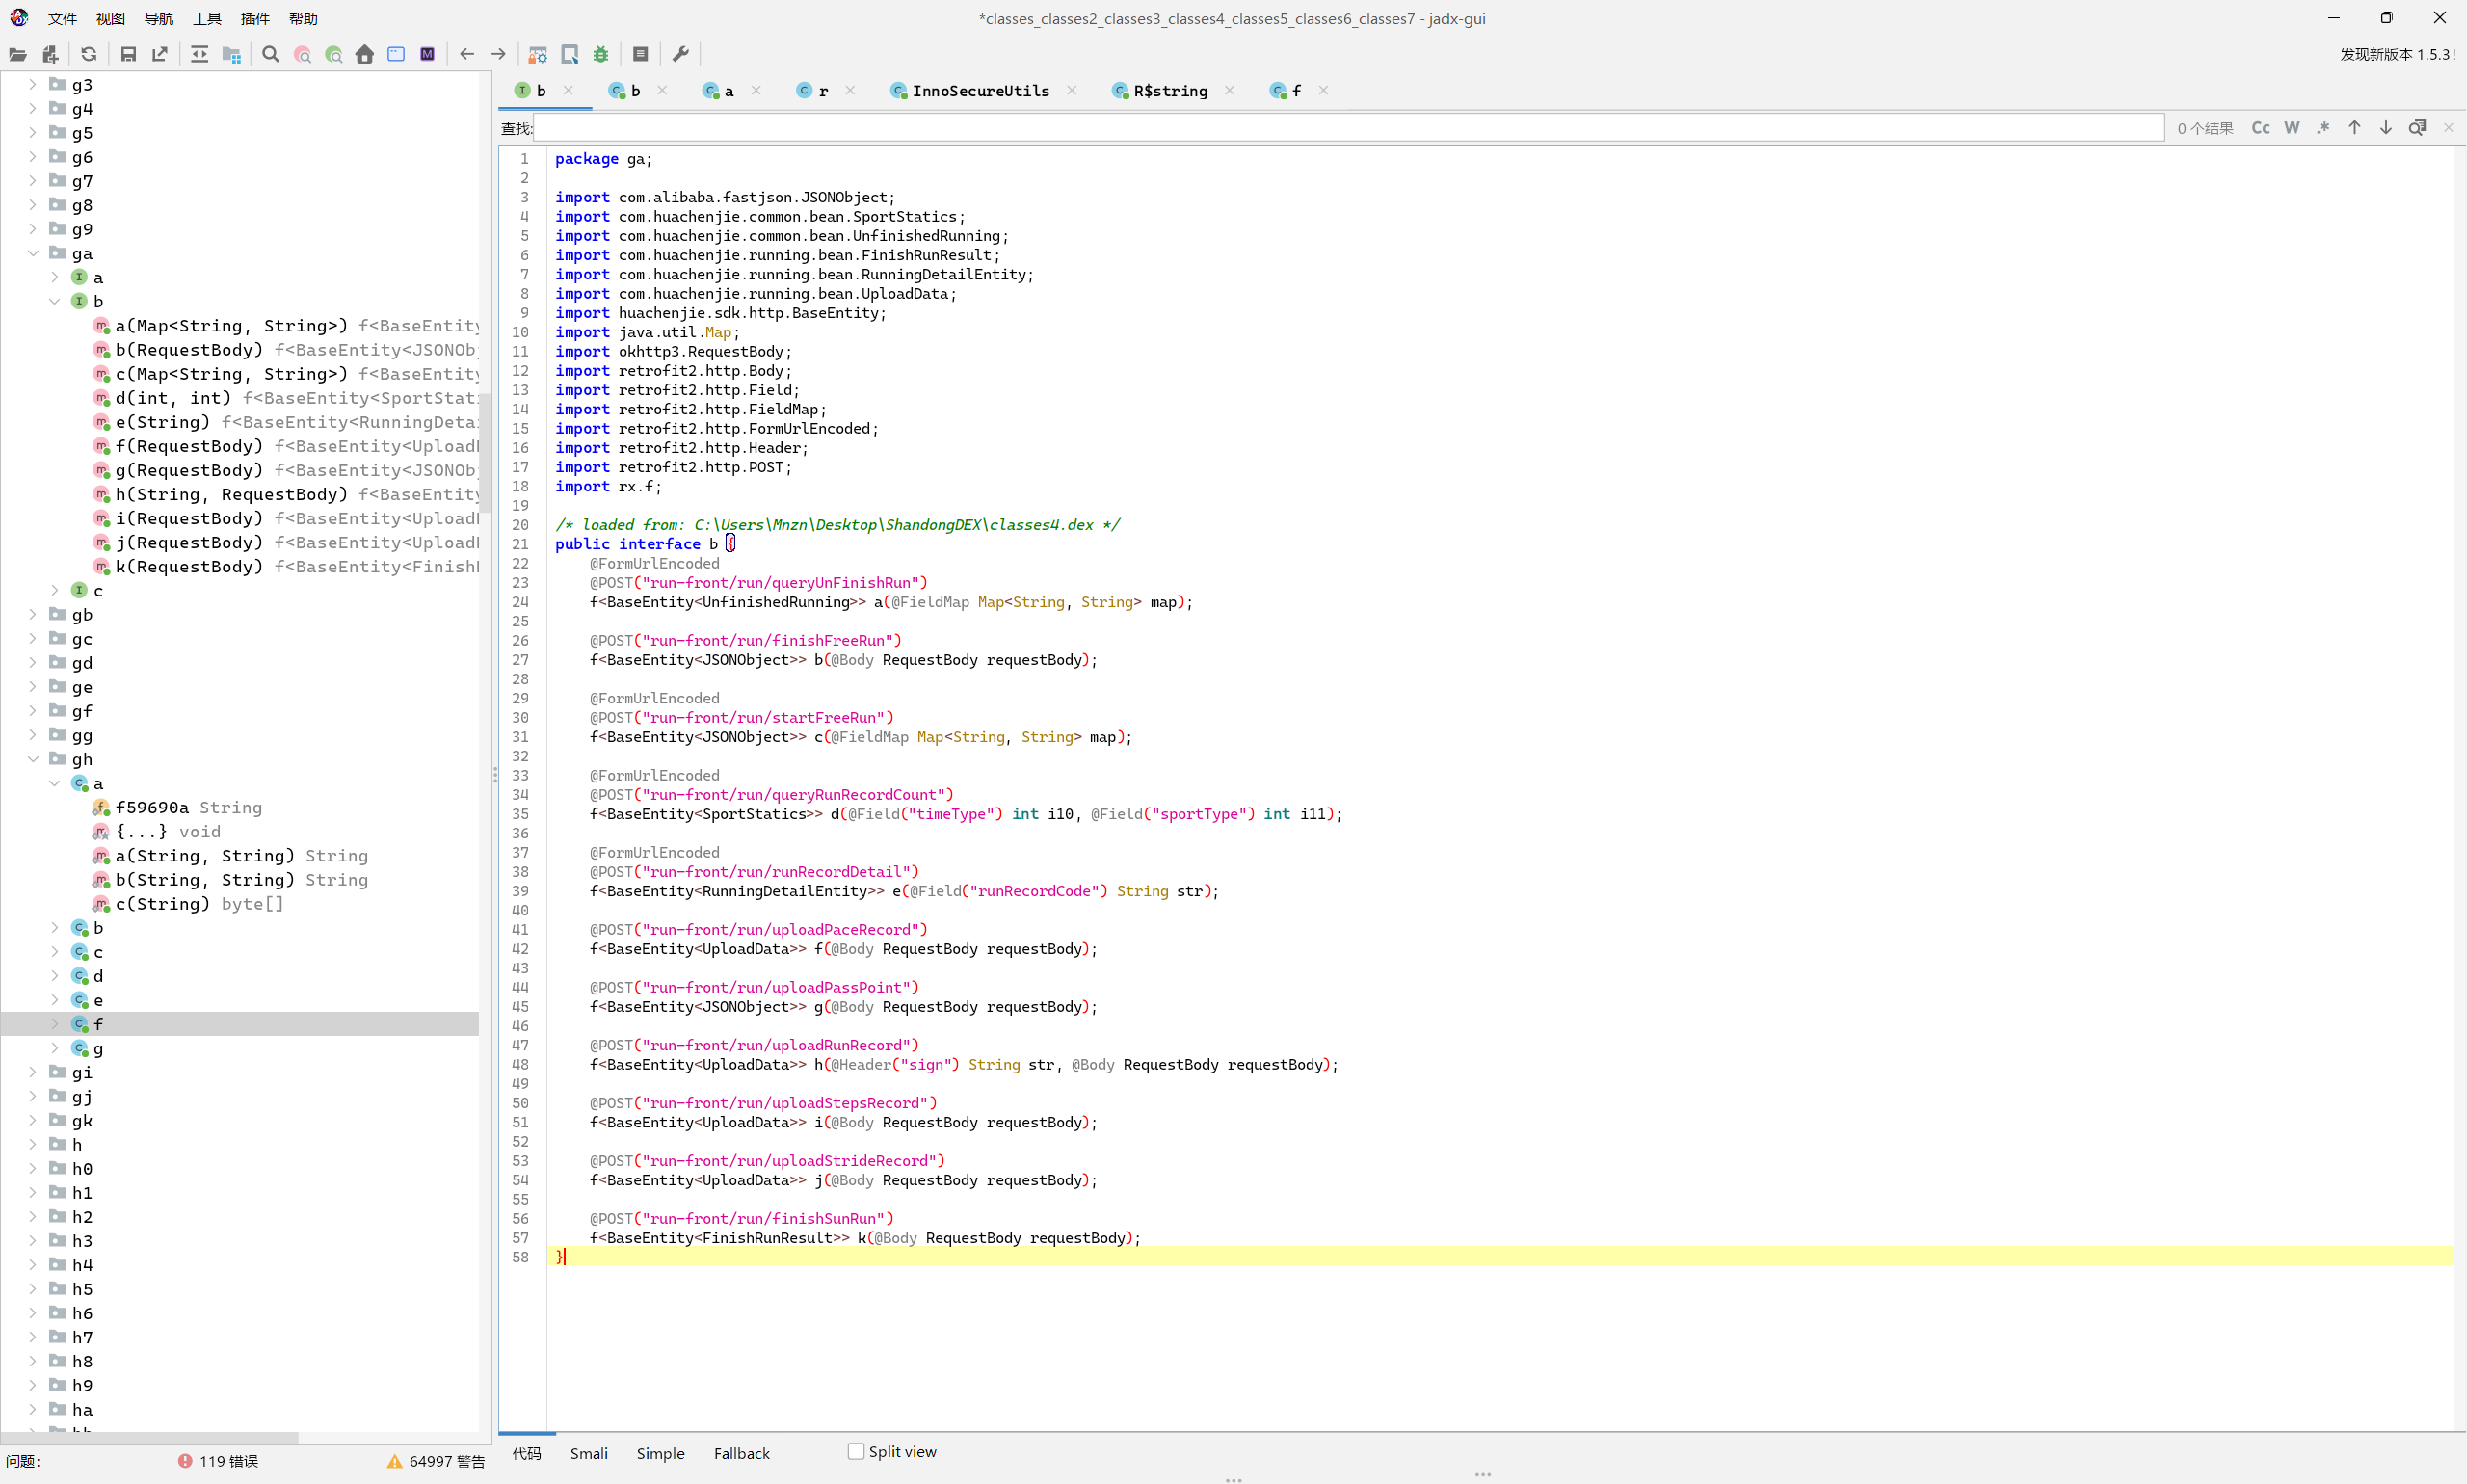Click the reload refresh icon
This screenshot has height=1484, width=2467.
(89, 54)
